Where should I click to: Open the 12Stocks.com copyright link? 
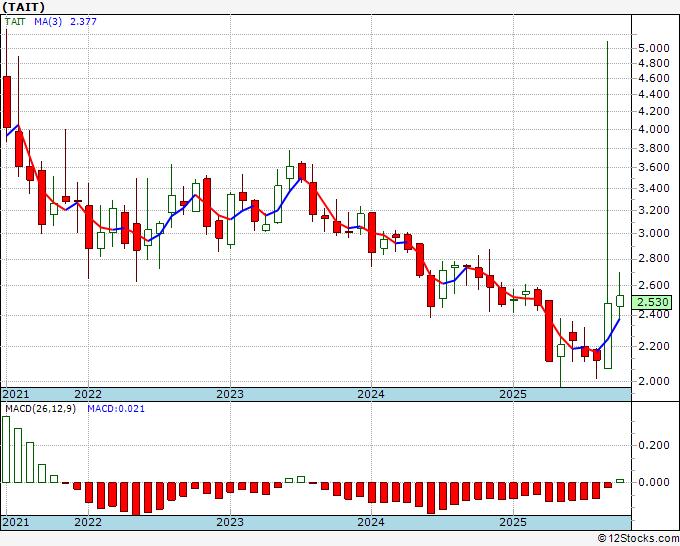click(638, 539)
